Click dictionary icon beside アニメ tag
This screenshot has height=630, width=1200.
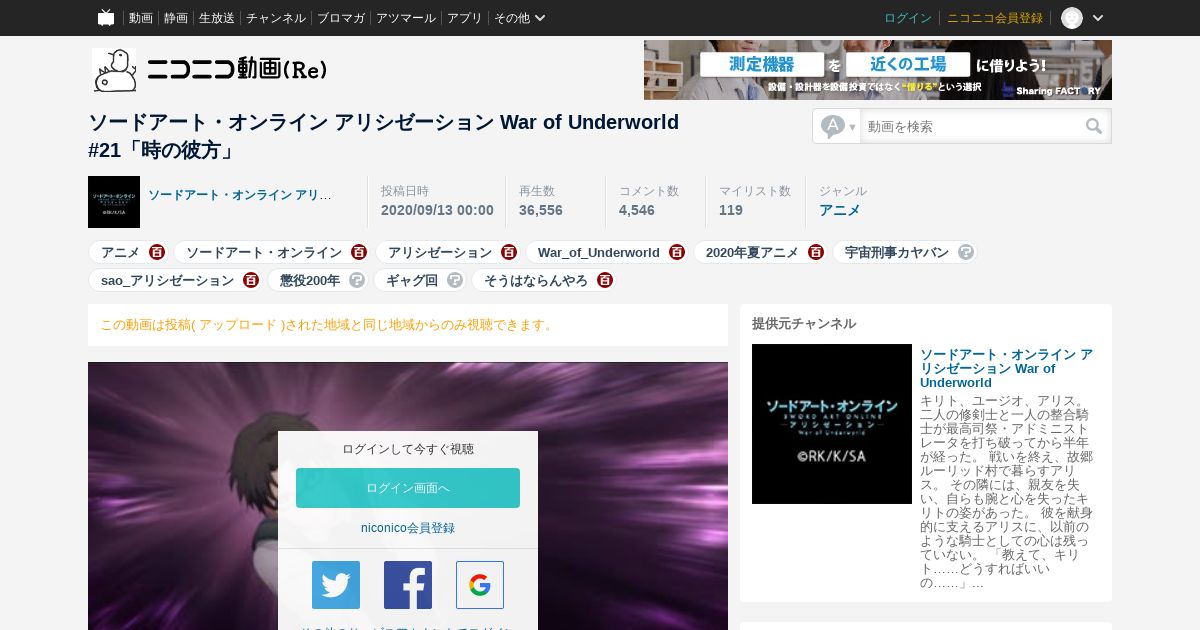[157, 252]
